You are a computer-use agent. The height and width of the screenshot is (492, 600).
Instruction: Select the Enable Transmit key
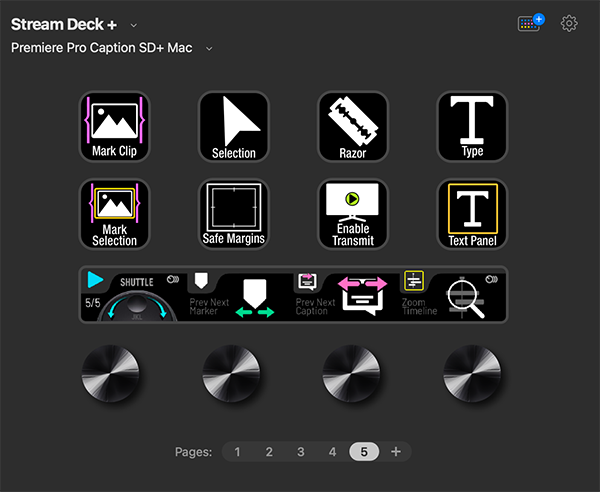click(x=353, y=214)
